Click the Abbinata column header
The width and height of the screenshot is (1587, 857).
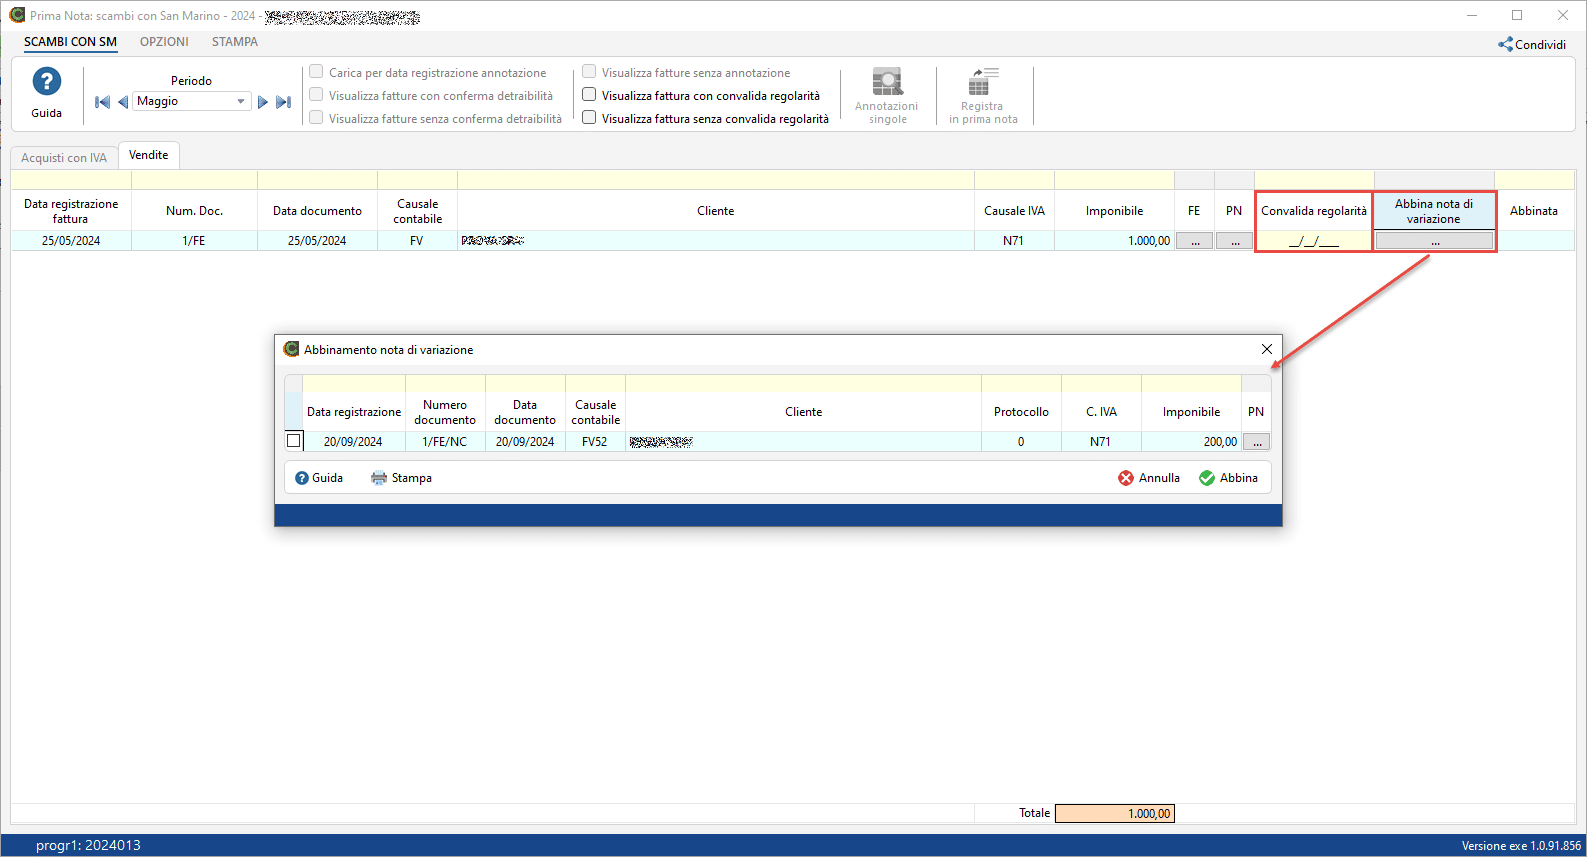click(x=1534, y=211)
